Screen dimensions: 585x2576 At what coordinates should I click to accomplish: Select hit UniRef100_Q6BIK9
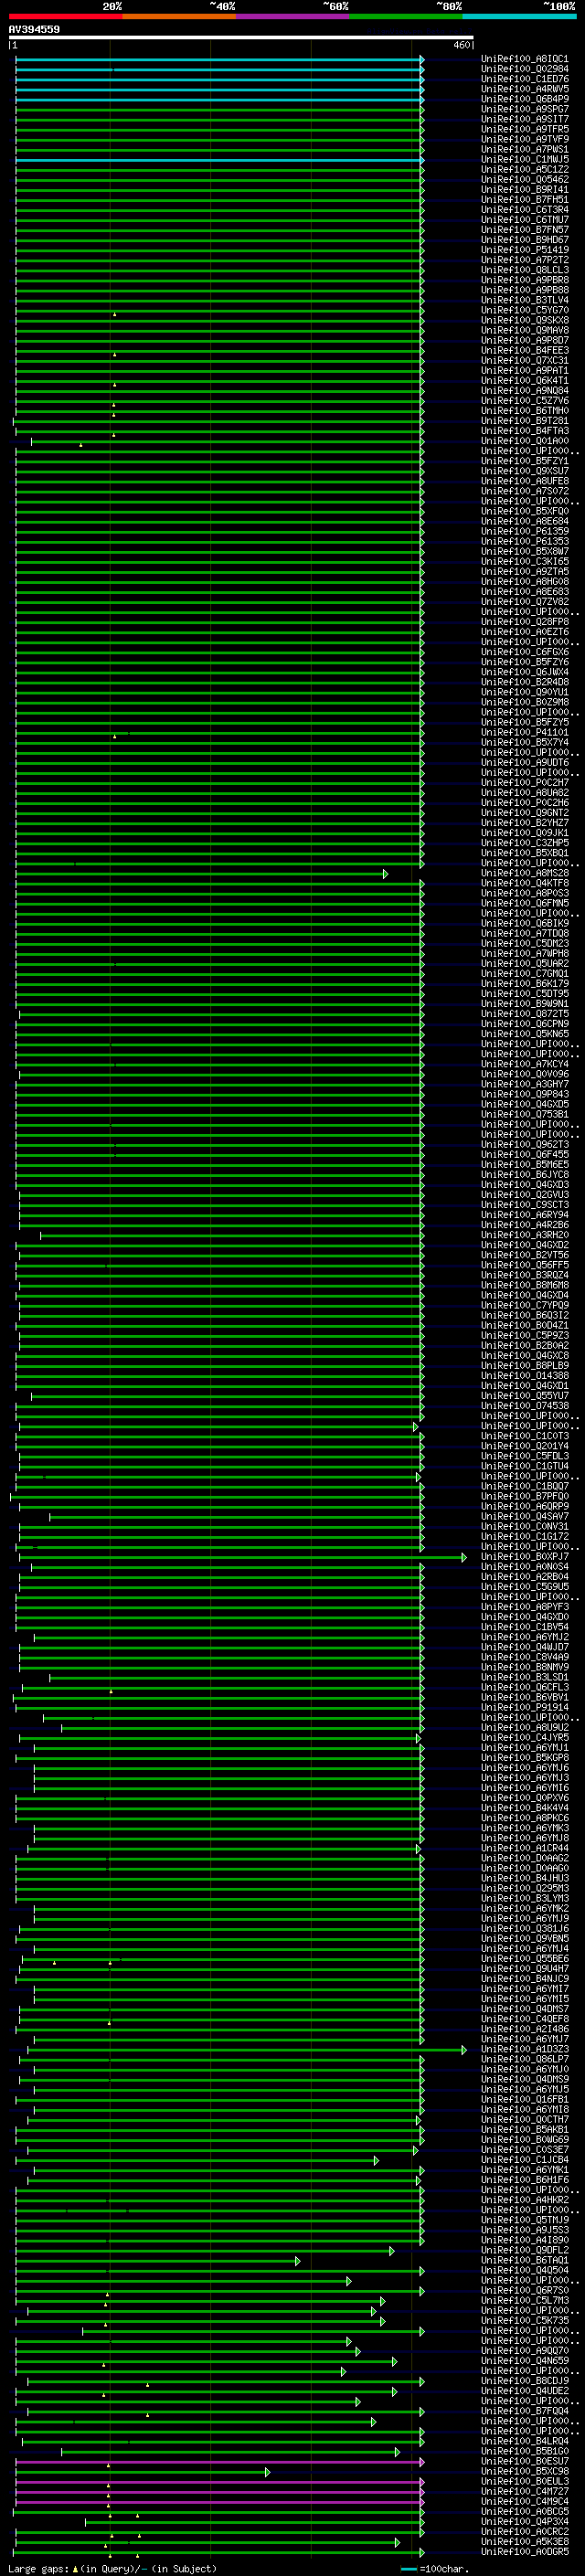point(525,923)
